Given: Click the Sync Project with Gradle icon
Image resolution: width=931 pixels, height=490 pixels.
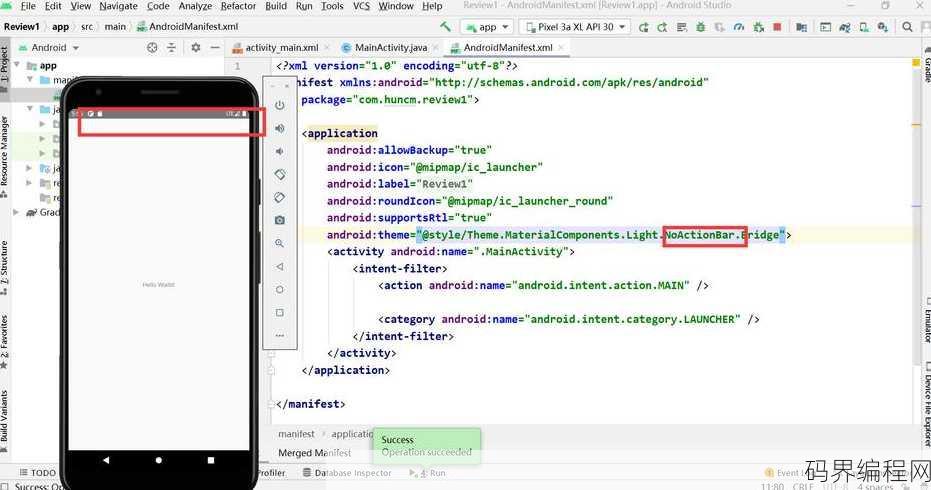Looking at the screenshot, I should pyautogui.click(x=845, y=27).
